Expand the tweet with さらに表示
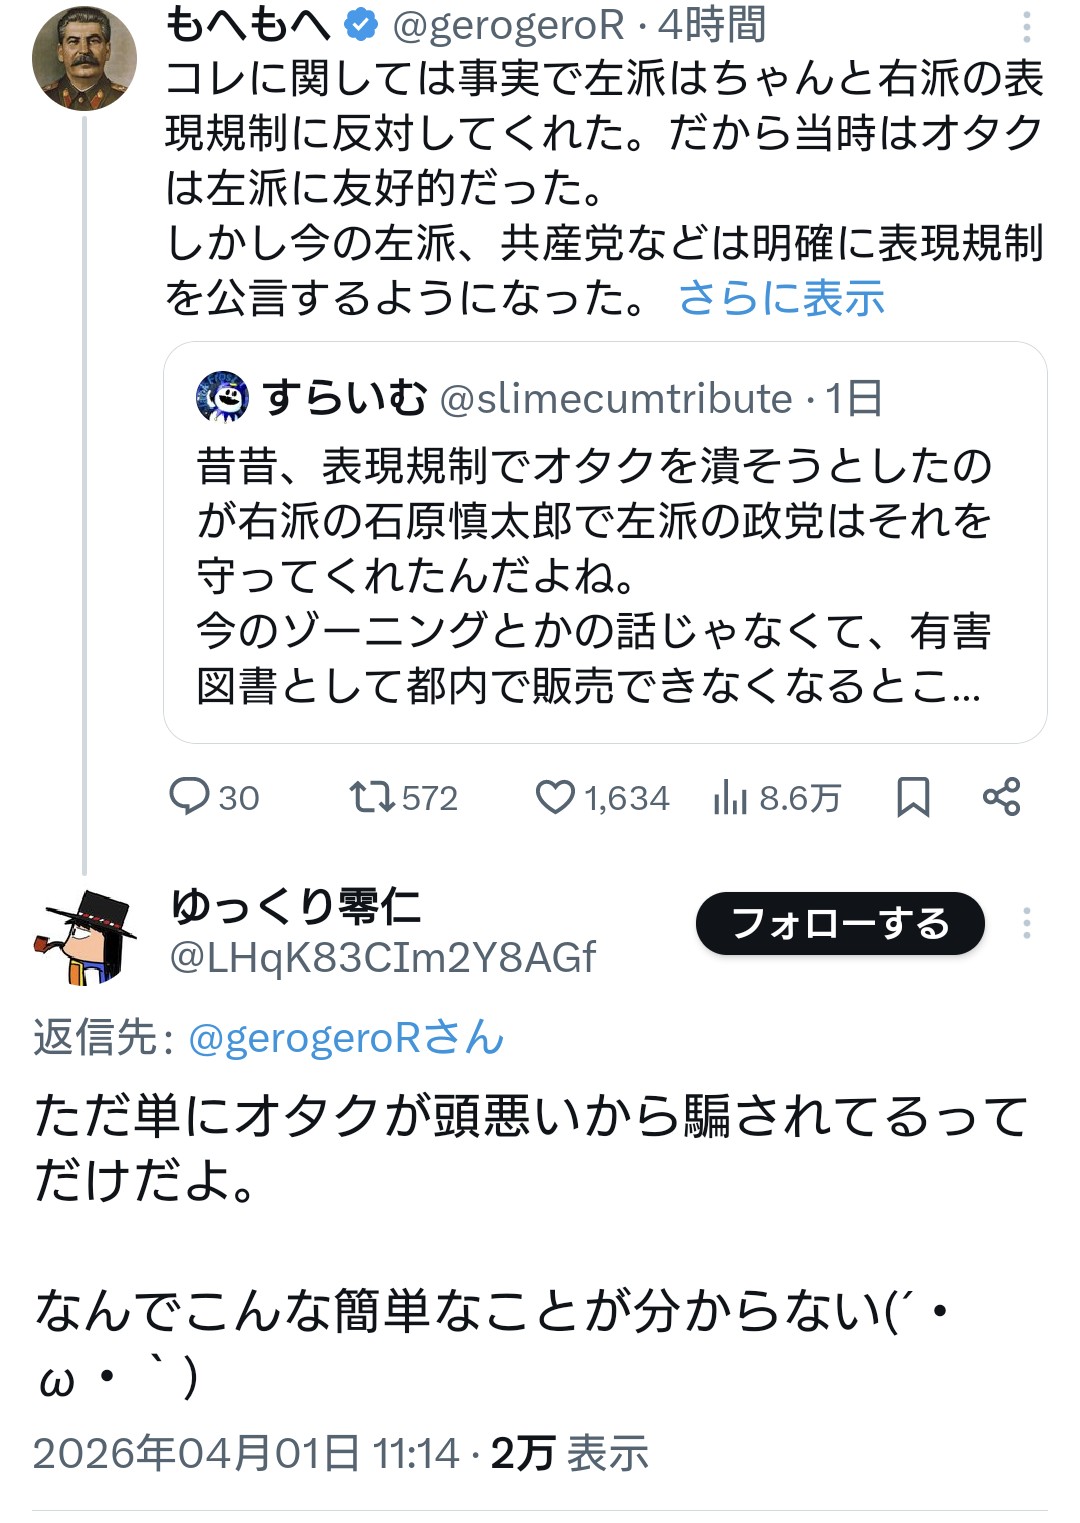Image resolution: width=1080 pixels, height=1523 pixels. point(782,298)
